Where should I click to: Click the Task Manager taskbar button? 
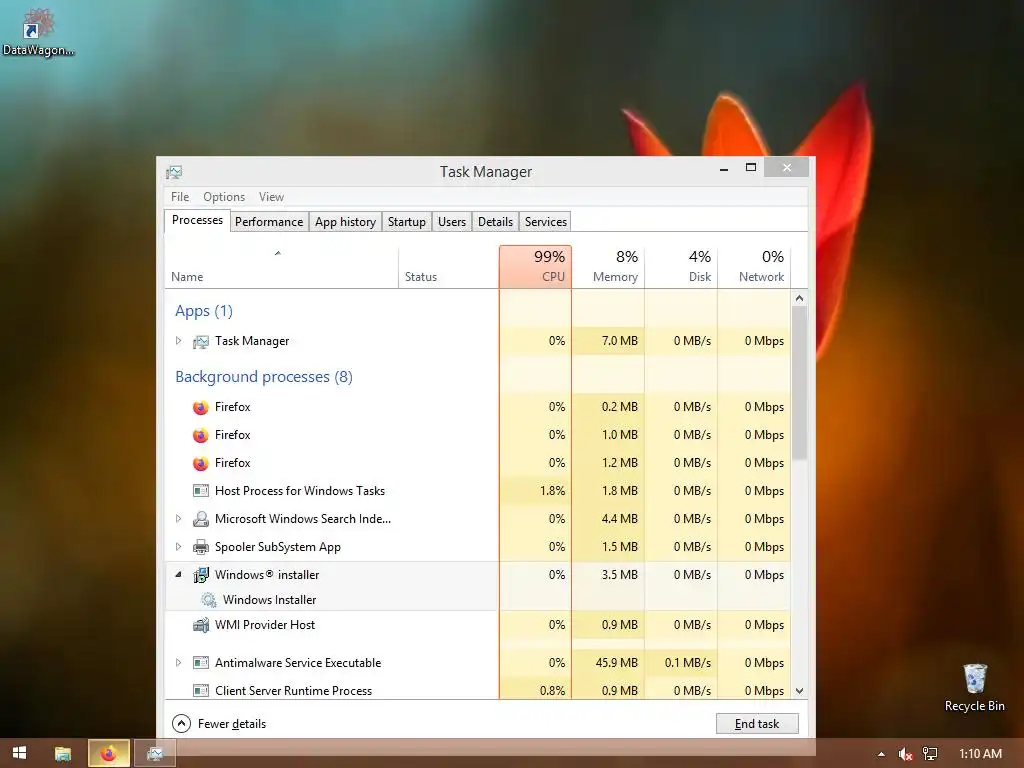155,754
